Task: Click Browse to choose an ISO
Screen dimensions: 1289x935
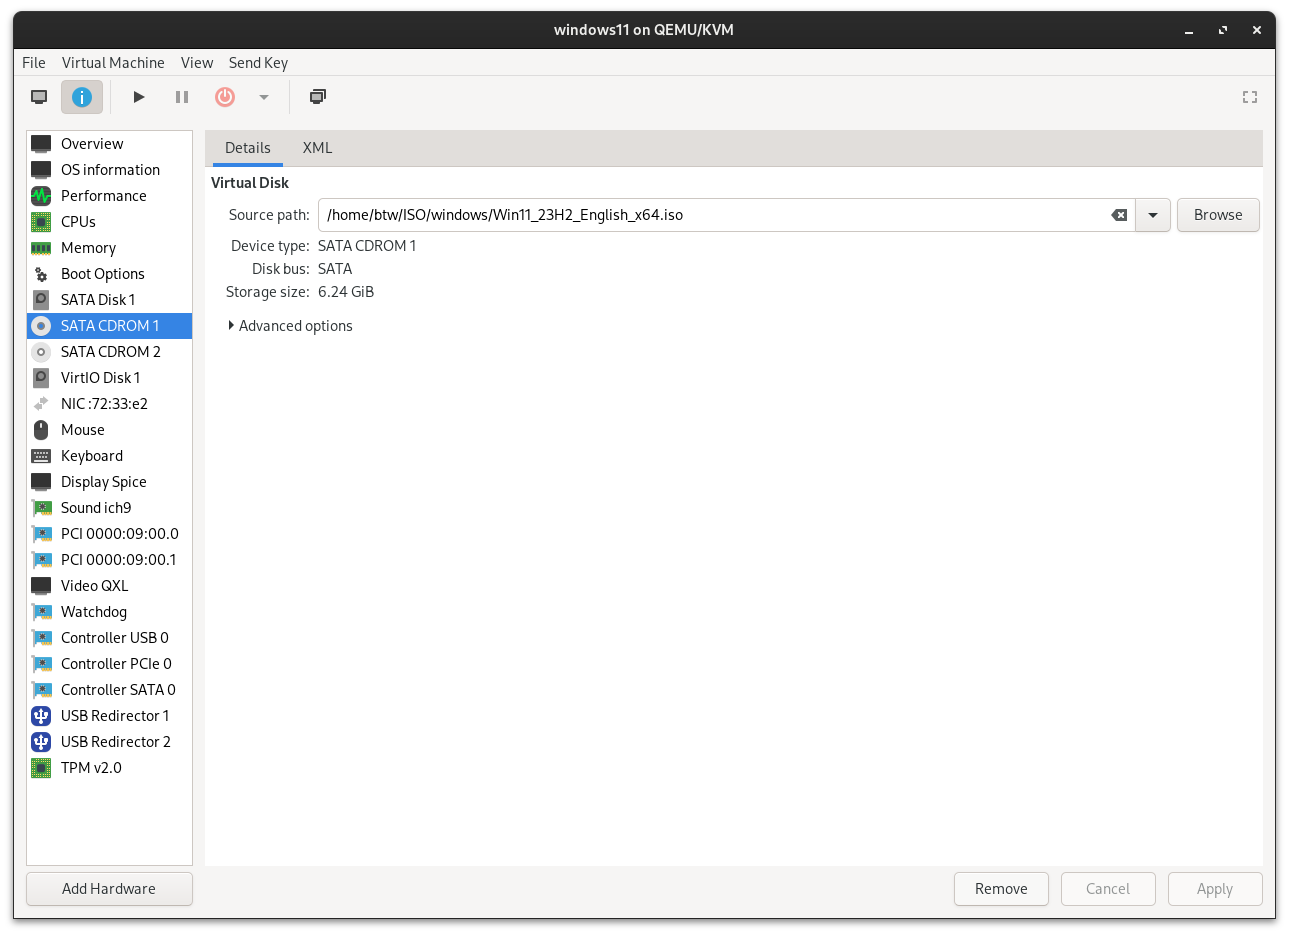Action: coord(1218,215)
